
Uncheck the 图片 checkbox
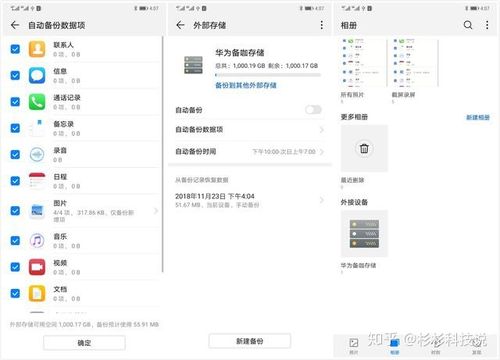(15, 211)
